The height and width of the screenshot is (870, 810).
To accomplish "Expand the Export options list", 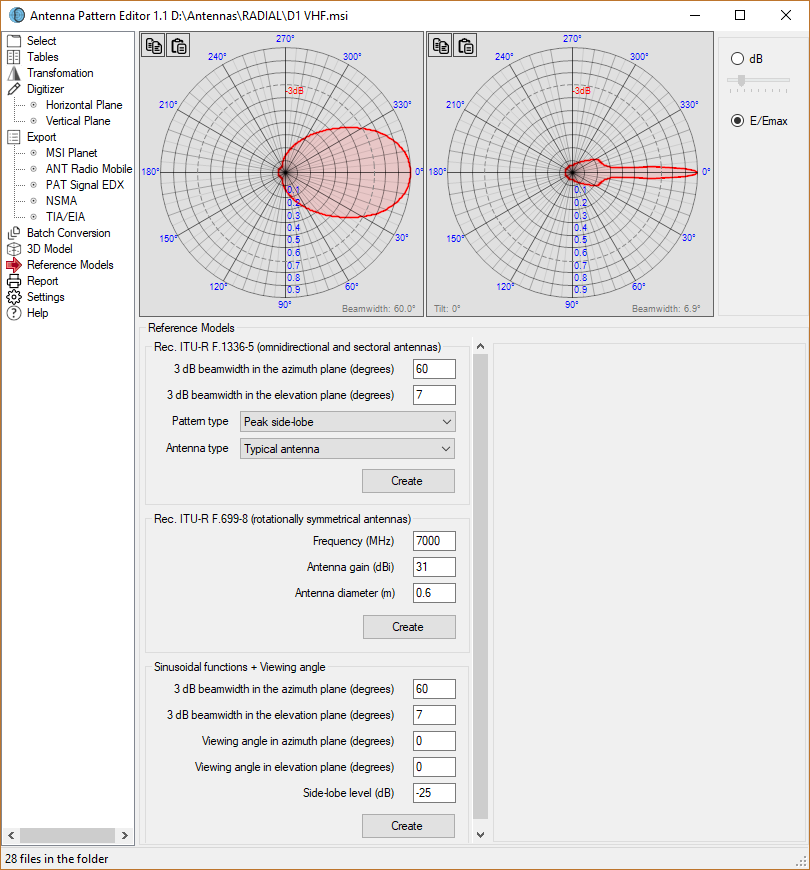I will pos(43,136).
